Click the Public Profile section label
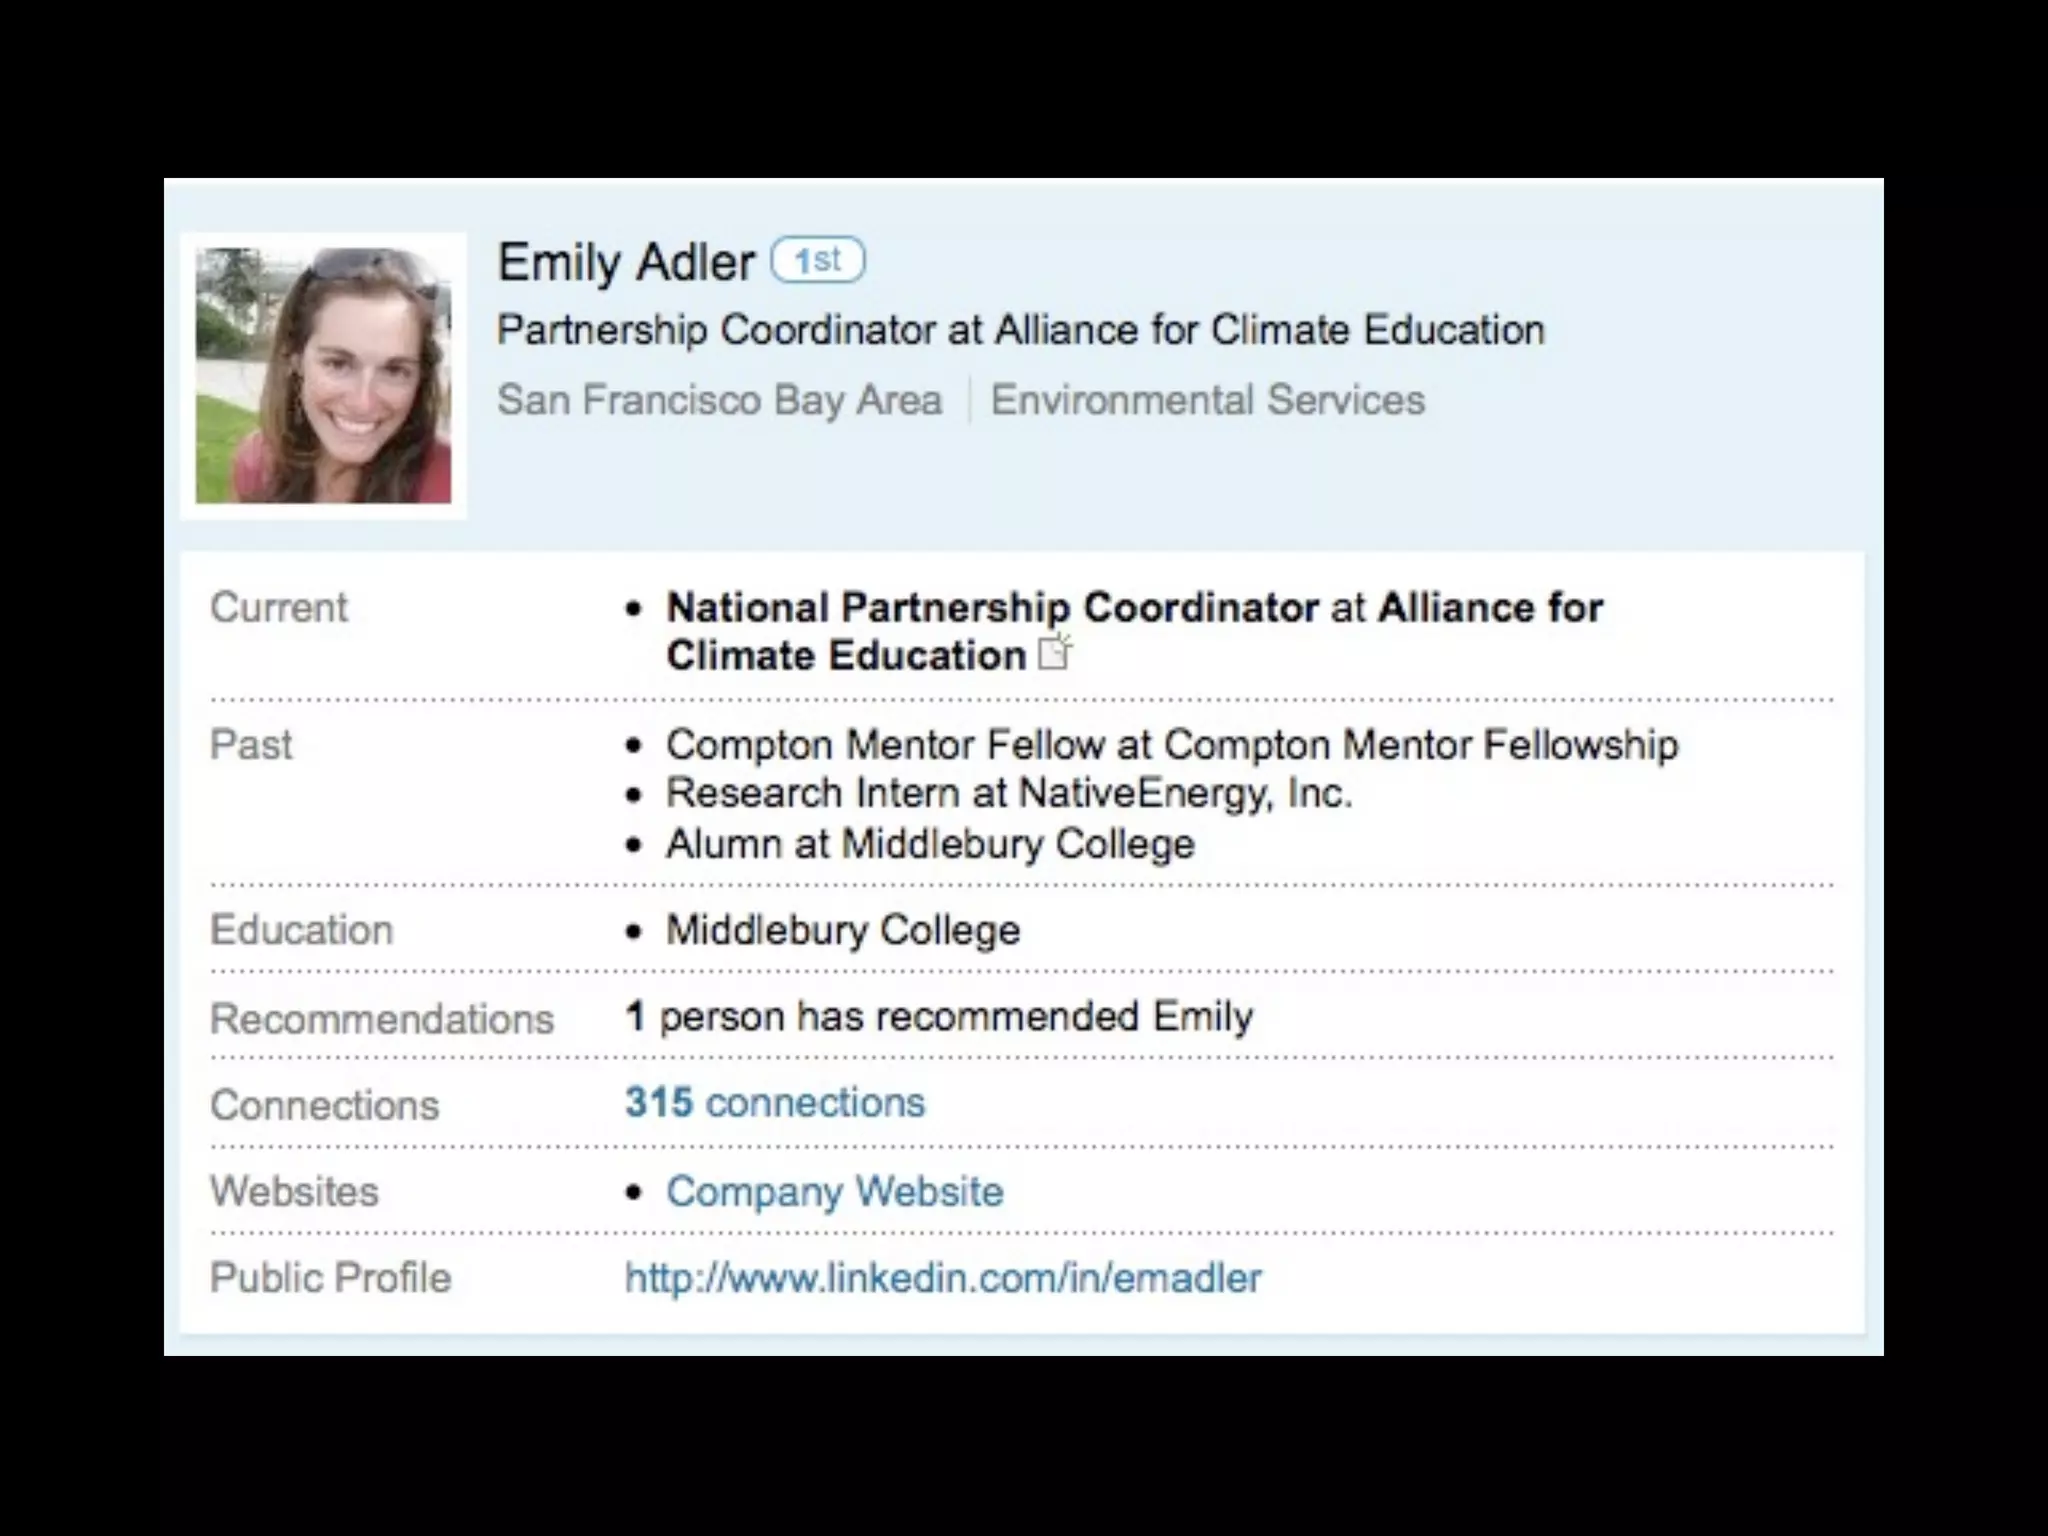Image resolution: width=2048 pixels, height=1536 pixels. coord(331,1278)
